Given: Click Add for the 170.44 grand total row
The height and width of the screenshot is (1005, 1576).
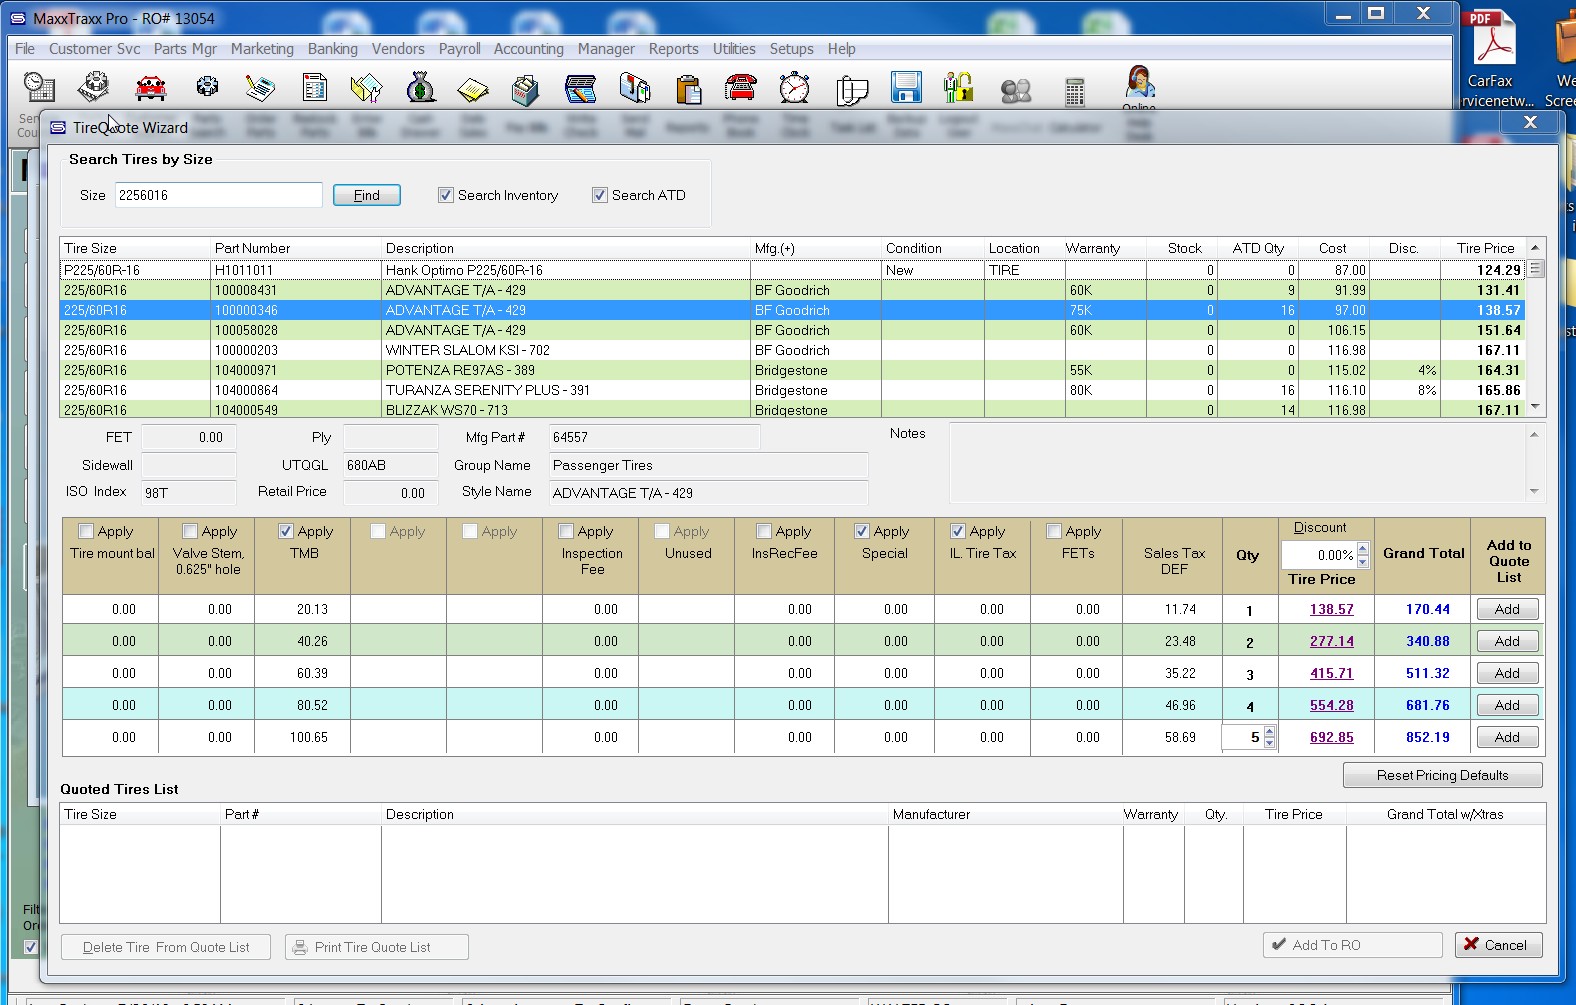Looking at the screenshot, I should tap(1507, 609).
